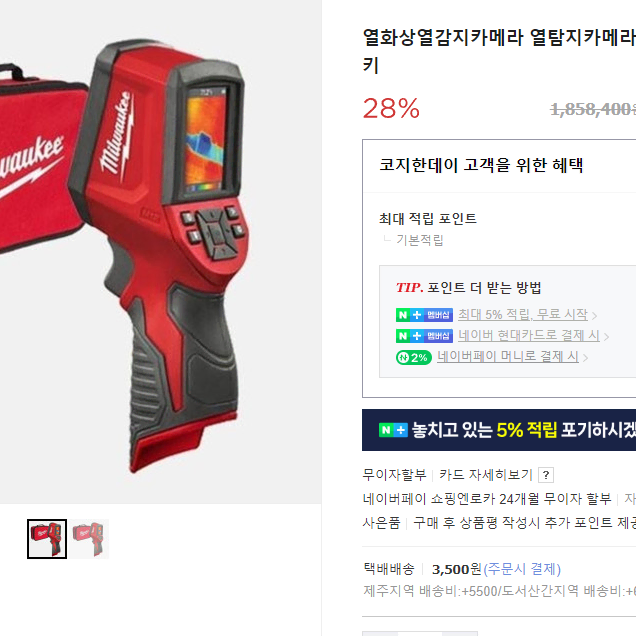Open the 네이버페이 머니로 결제 시 link
The image size is (636, 636).
point(507,357)
